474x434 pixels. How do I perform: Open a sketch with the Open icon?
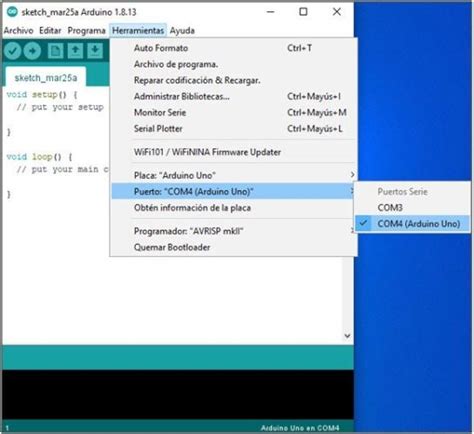[75, 51]
